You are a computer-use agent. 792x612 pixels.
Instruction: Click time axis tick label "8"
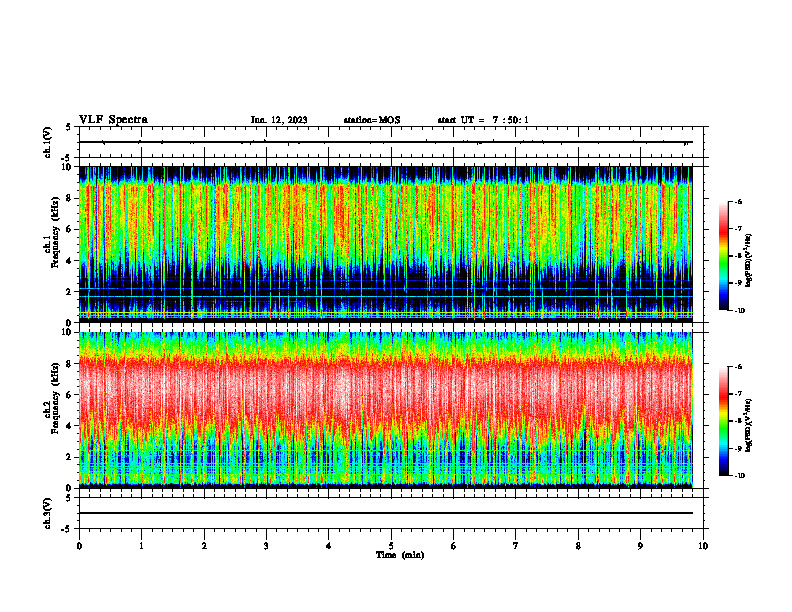click(578, 546)
